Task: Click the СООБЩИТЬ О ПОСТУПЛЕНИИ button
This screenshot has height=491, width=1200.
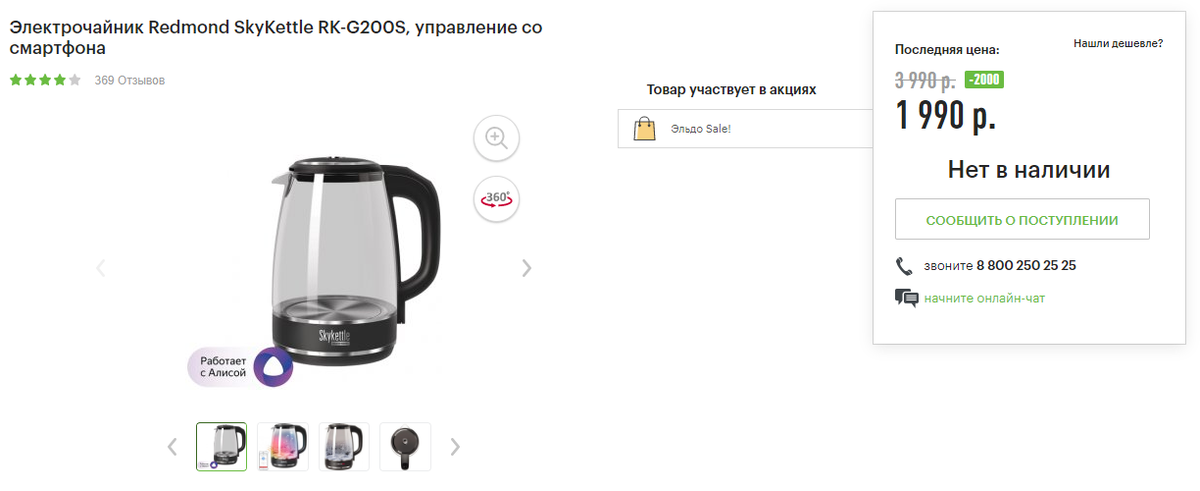Action: tap(1022, 219)
